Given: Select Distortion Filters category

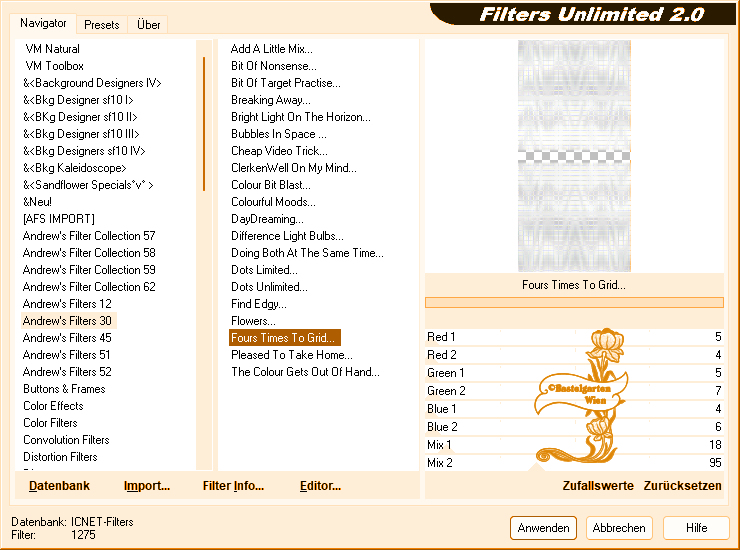Looking at the screenshot, I should click(60, 457).
